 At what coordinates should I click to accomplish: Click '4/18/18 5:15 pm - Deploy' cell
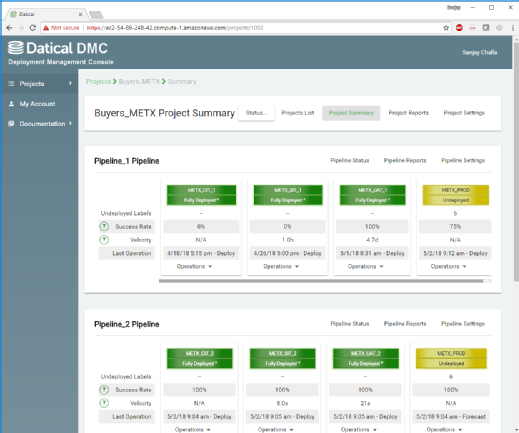pyautogui.click(x=201, y=253)
